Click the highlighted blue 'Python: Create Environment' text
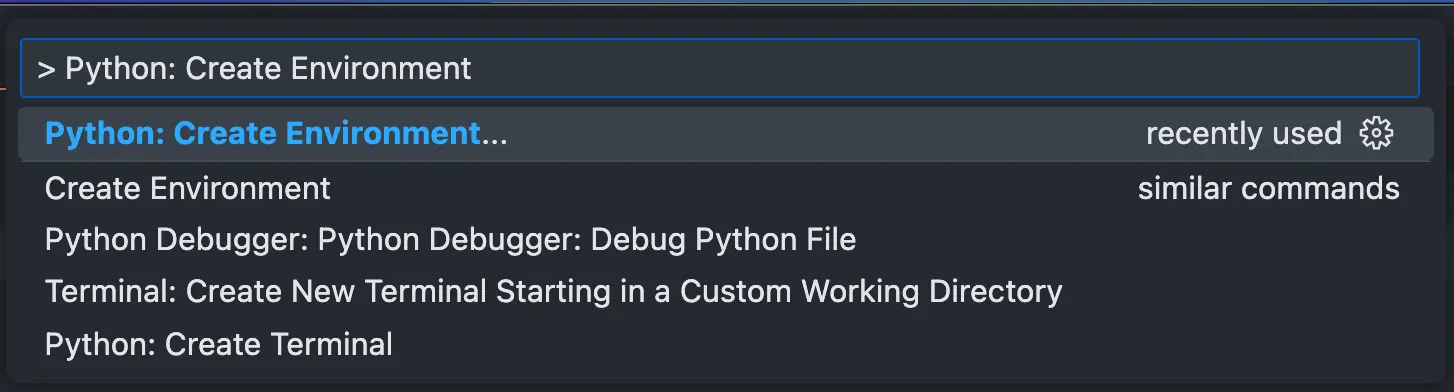 pyautogui.click(x=263, y=134)
